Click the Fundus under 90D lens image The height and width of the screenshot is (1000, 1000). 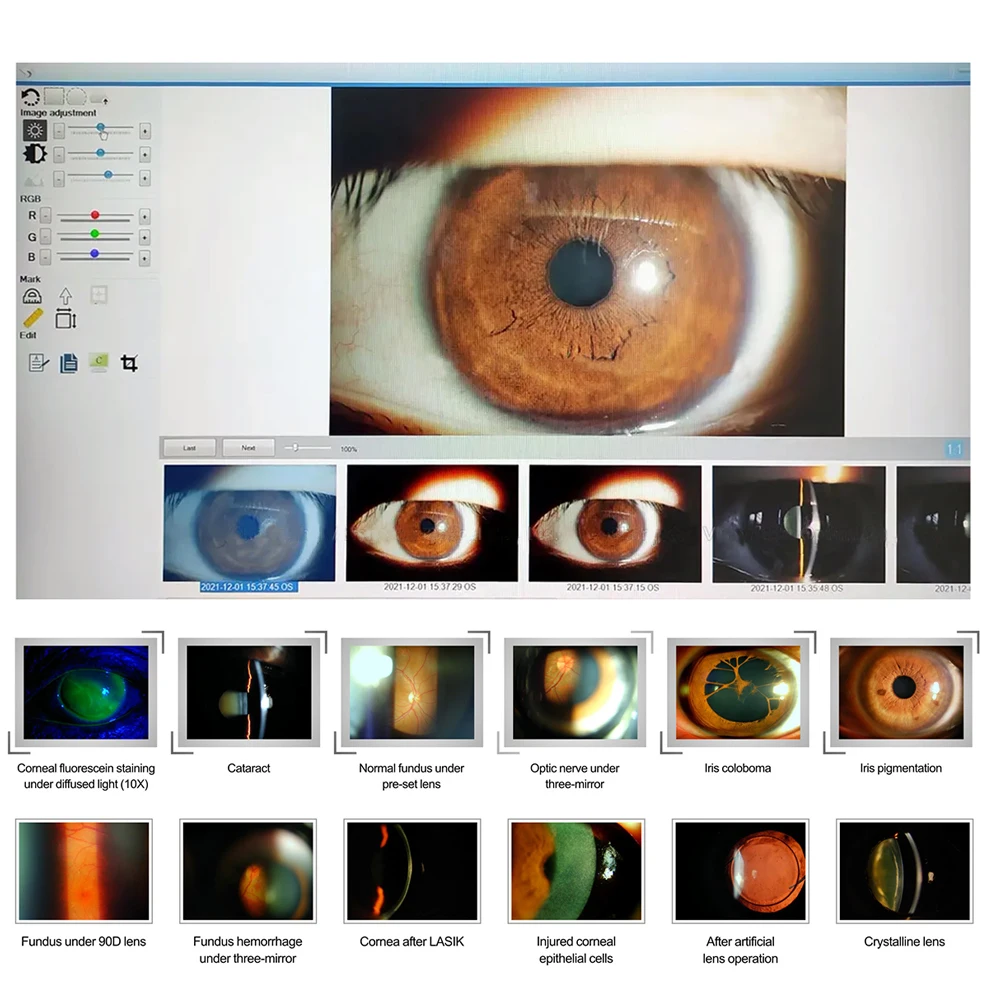click(84, 871)
